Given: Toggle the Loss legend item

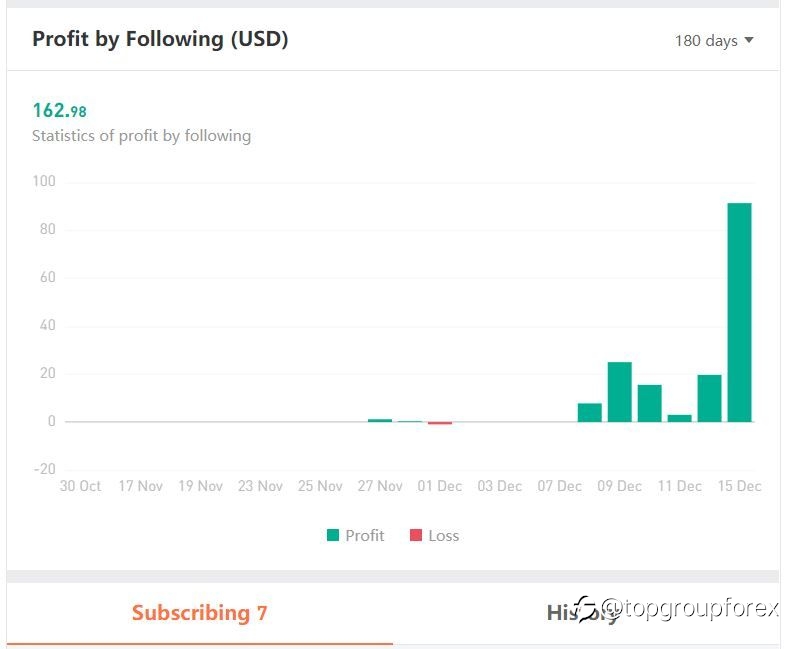Looking at the screenshot, I should click(435, 536).
